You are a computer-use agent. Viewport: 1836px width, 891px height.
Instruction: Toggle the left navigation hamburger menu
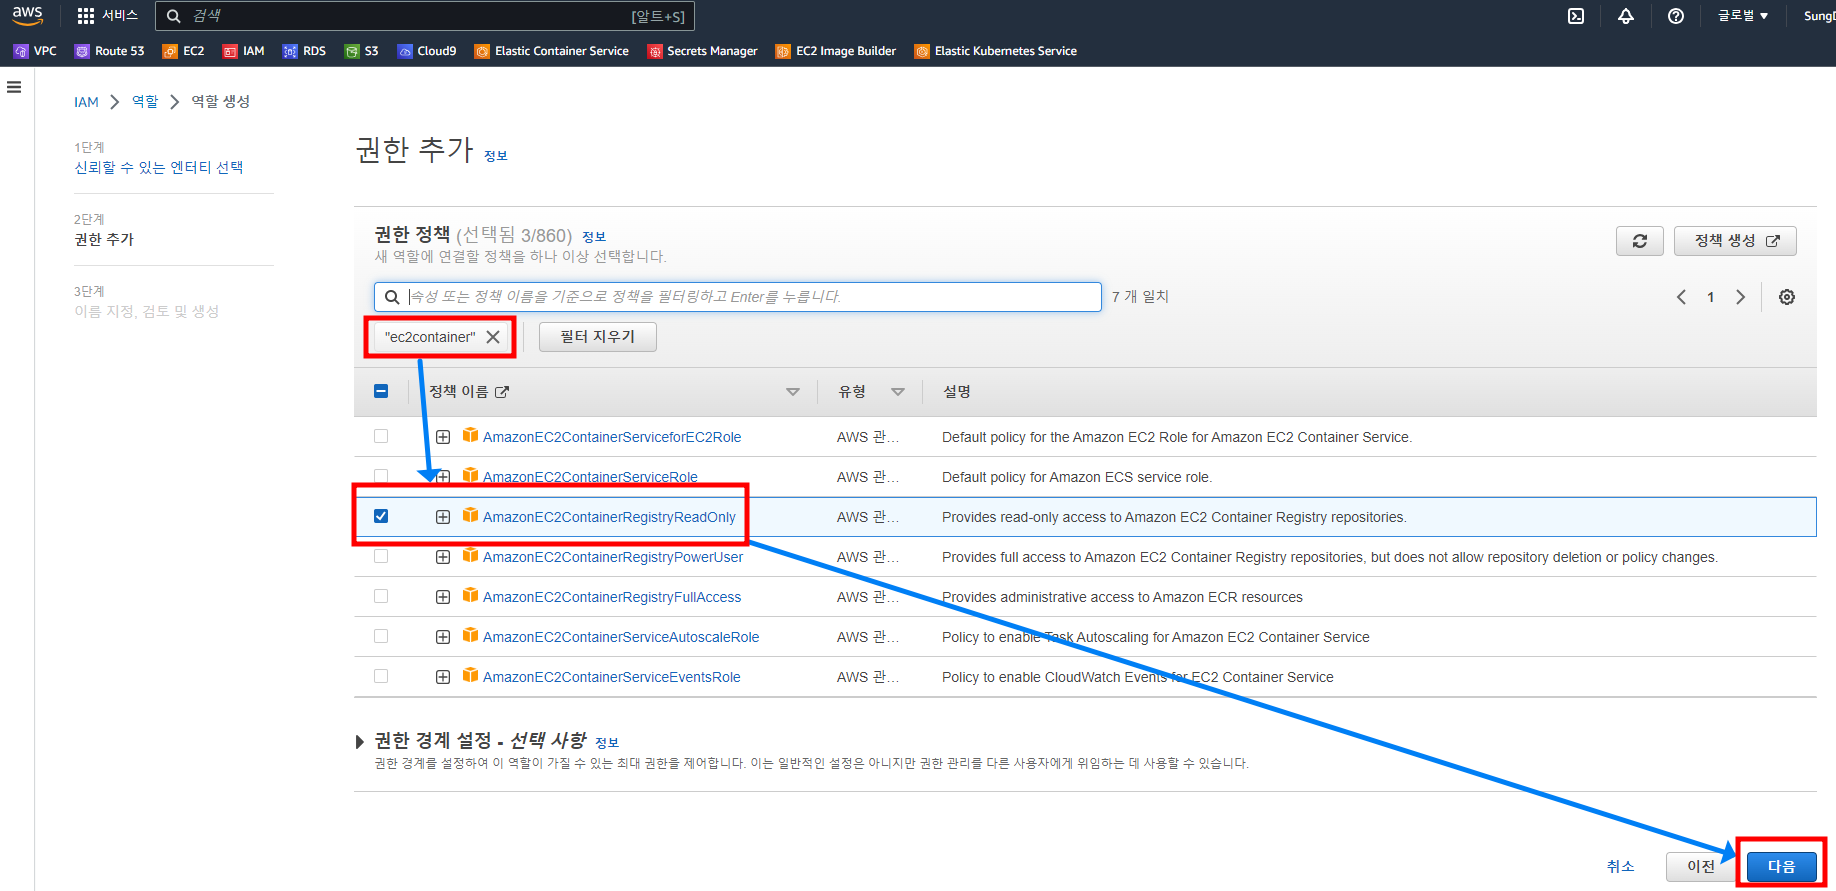tap(14, 87)
